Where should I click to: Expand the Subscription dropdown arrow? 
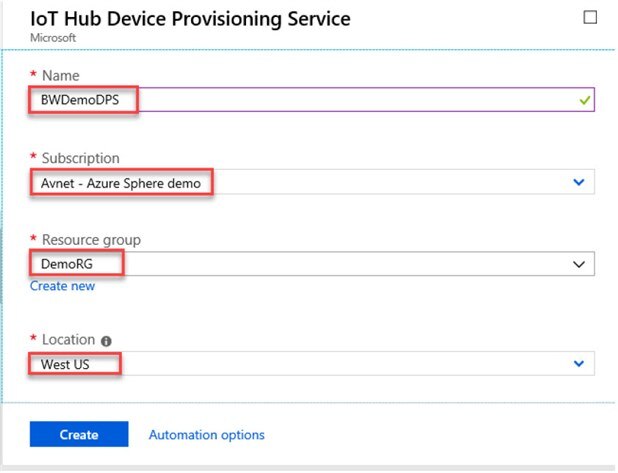click(x=578, y=182)
